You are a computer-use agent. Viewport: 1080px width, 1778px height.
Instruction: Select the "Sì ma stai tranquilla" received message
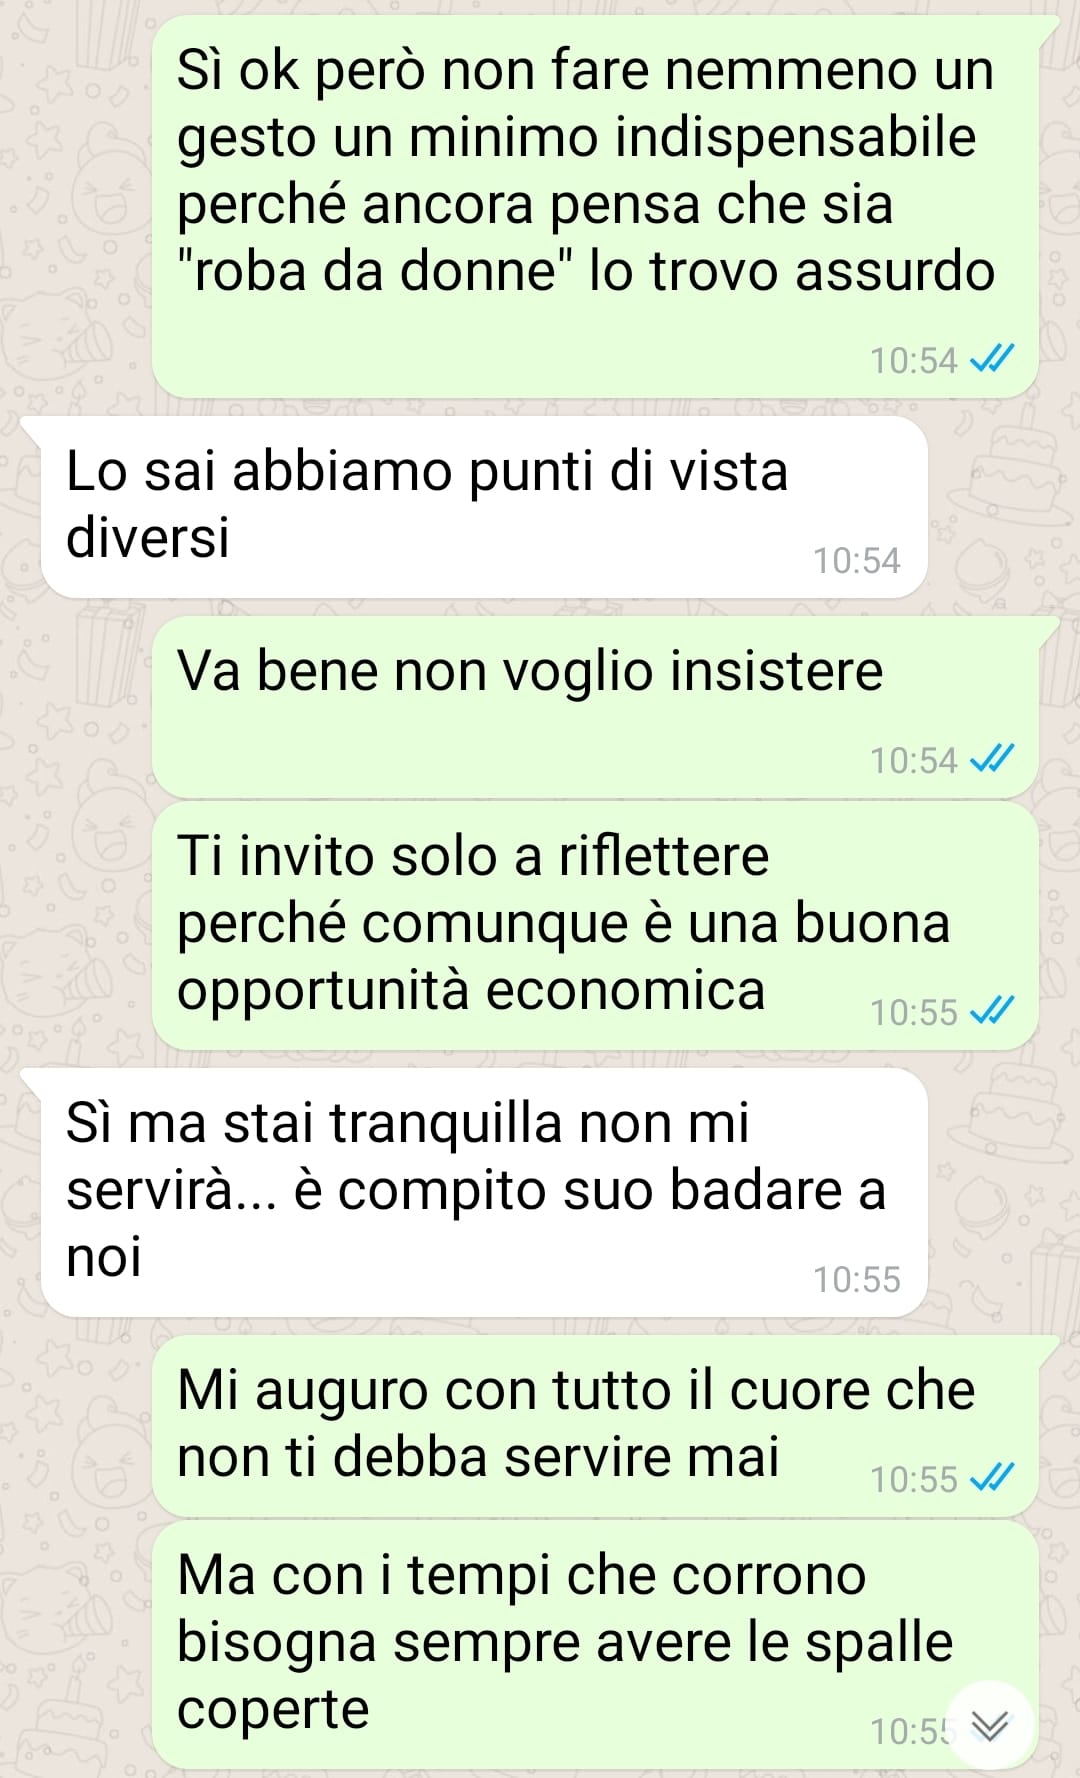(484, 1192)
